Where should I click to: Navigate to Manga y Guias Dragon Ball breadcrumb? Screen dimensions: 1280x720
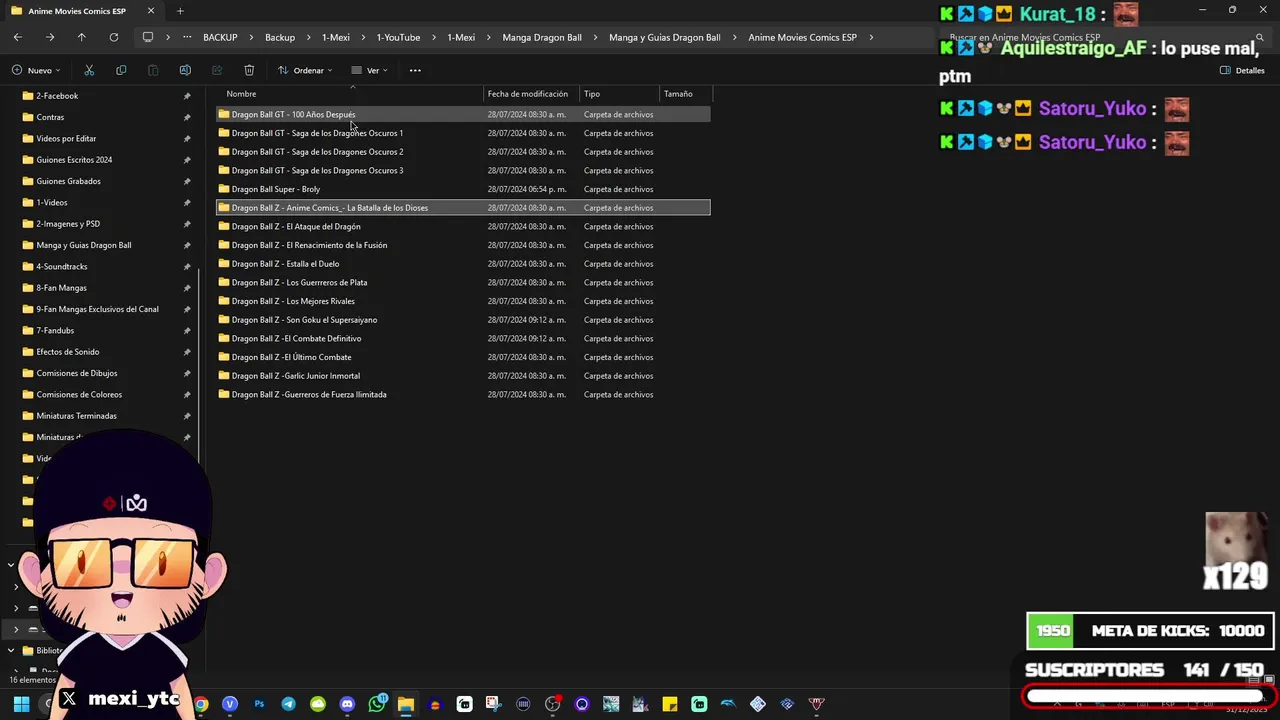coord(664,37)
